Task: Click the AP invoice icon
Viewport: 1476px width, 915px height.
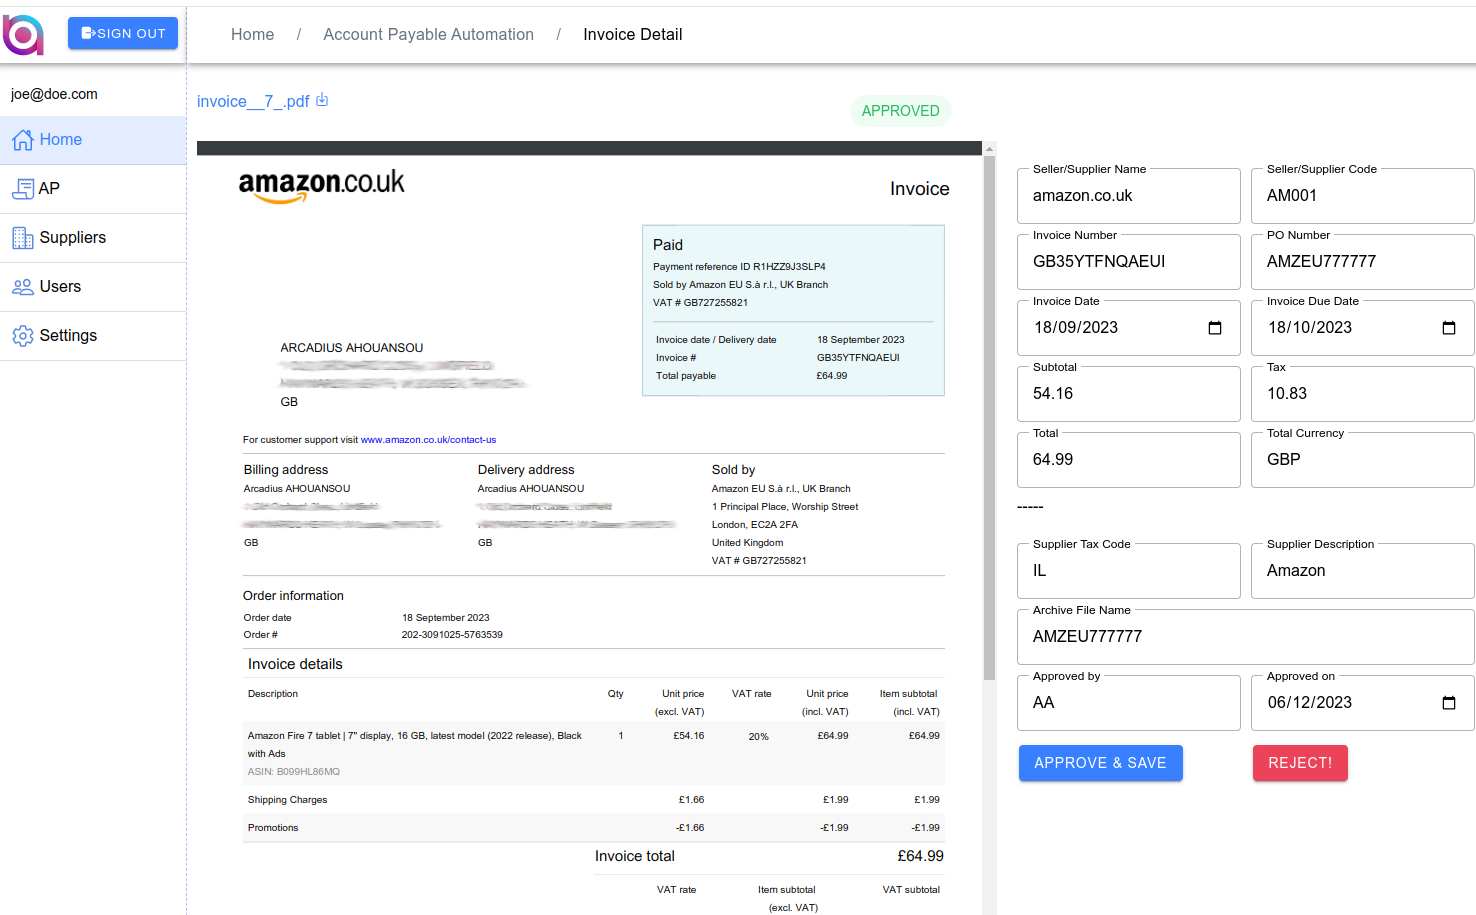Action: pos(23,189)
